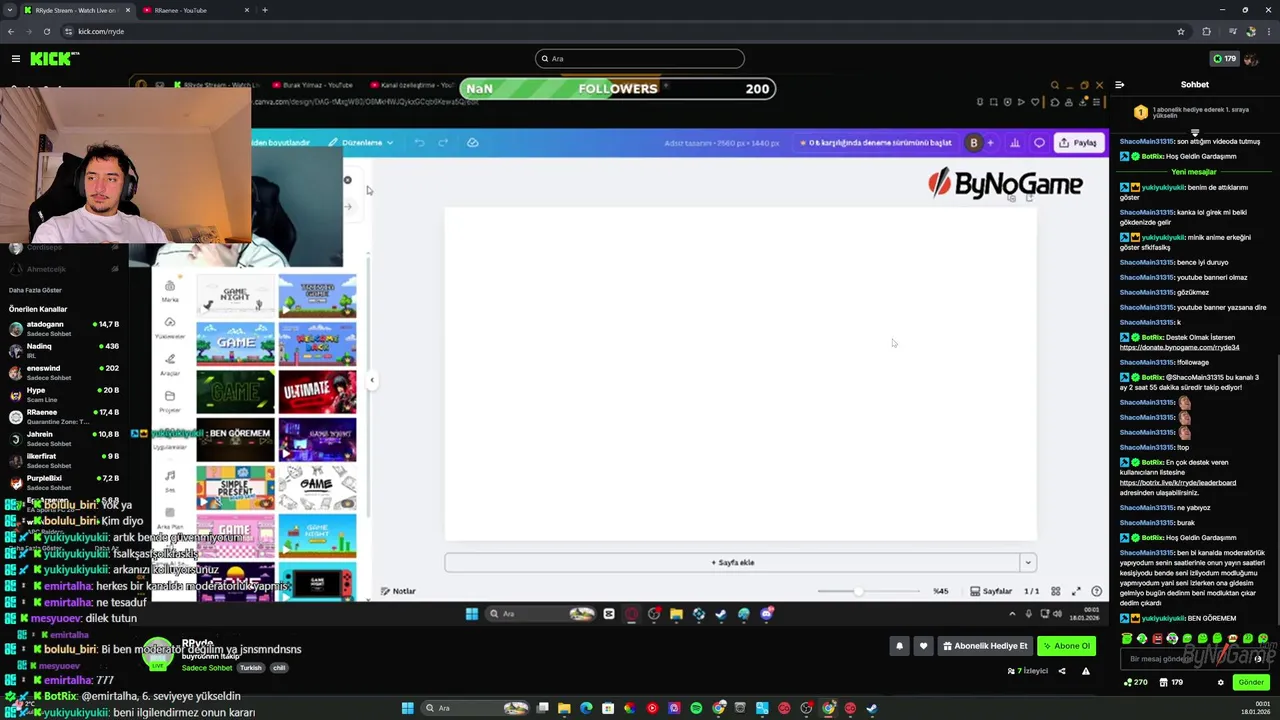
Task: Open the Ses audio icon in Canva sidebar
Action: 170,480
